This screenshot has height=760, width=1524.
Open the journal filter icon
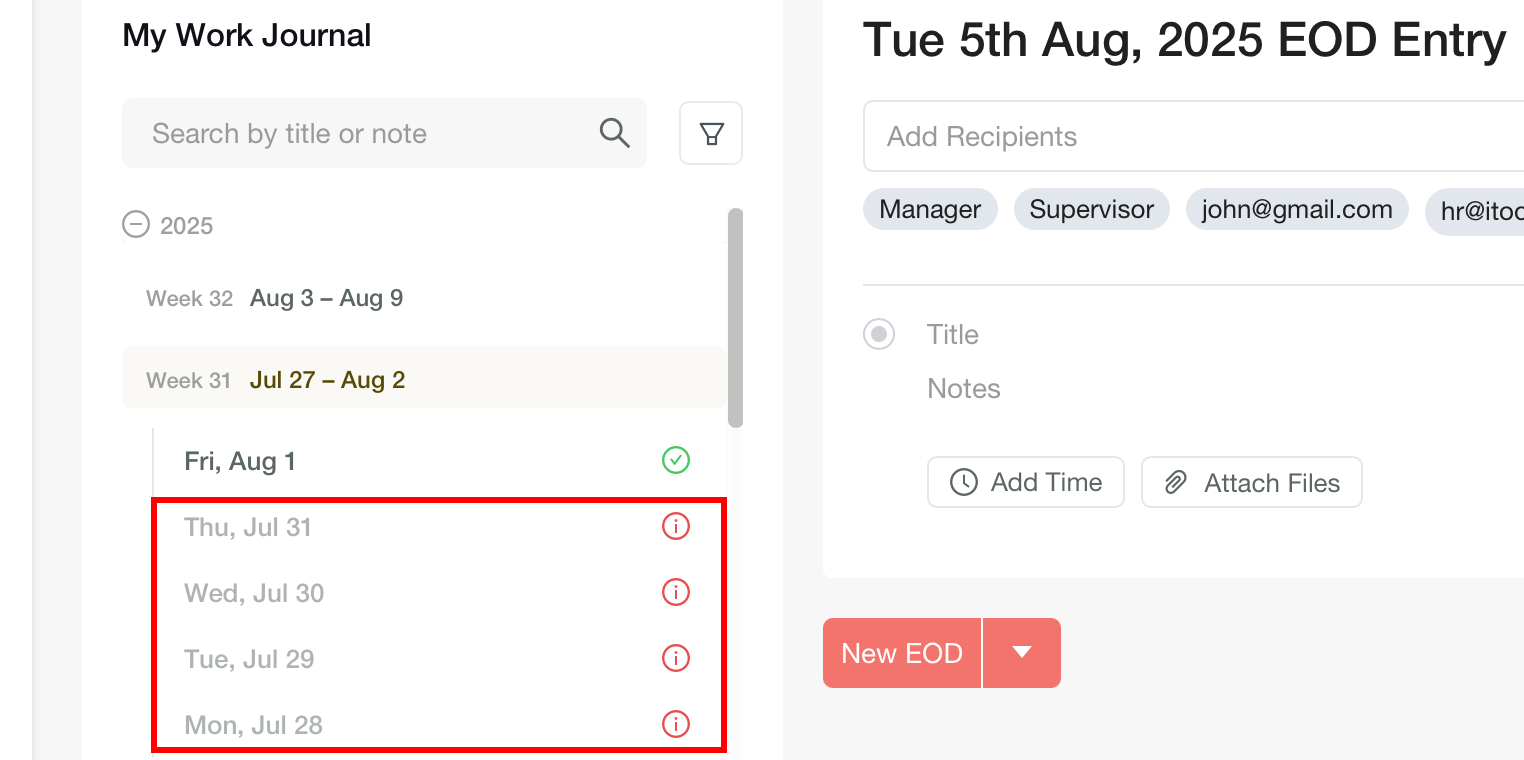pyautogui.click(x=711, y=133)
